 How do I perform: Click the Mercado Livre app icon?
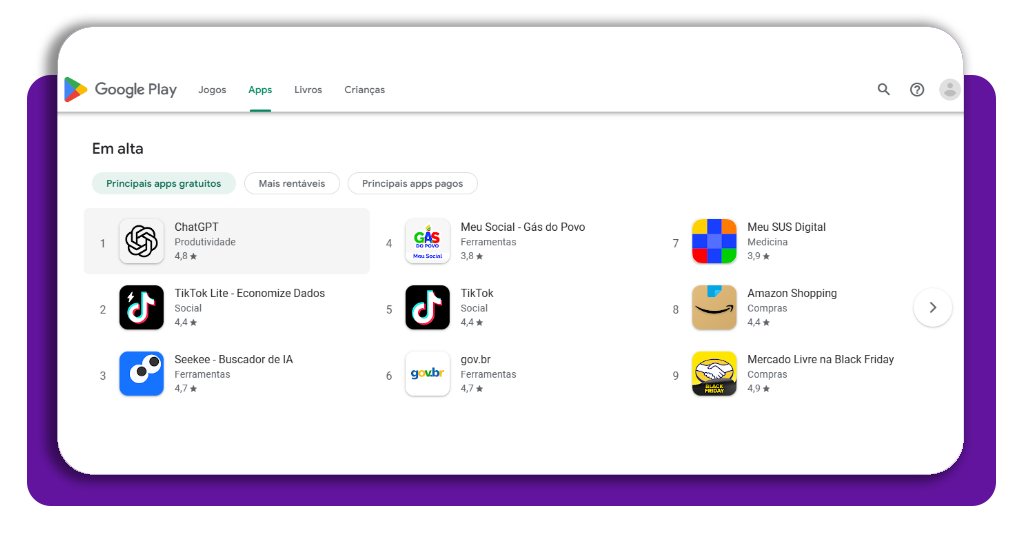[714, 373]
